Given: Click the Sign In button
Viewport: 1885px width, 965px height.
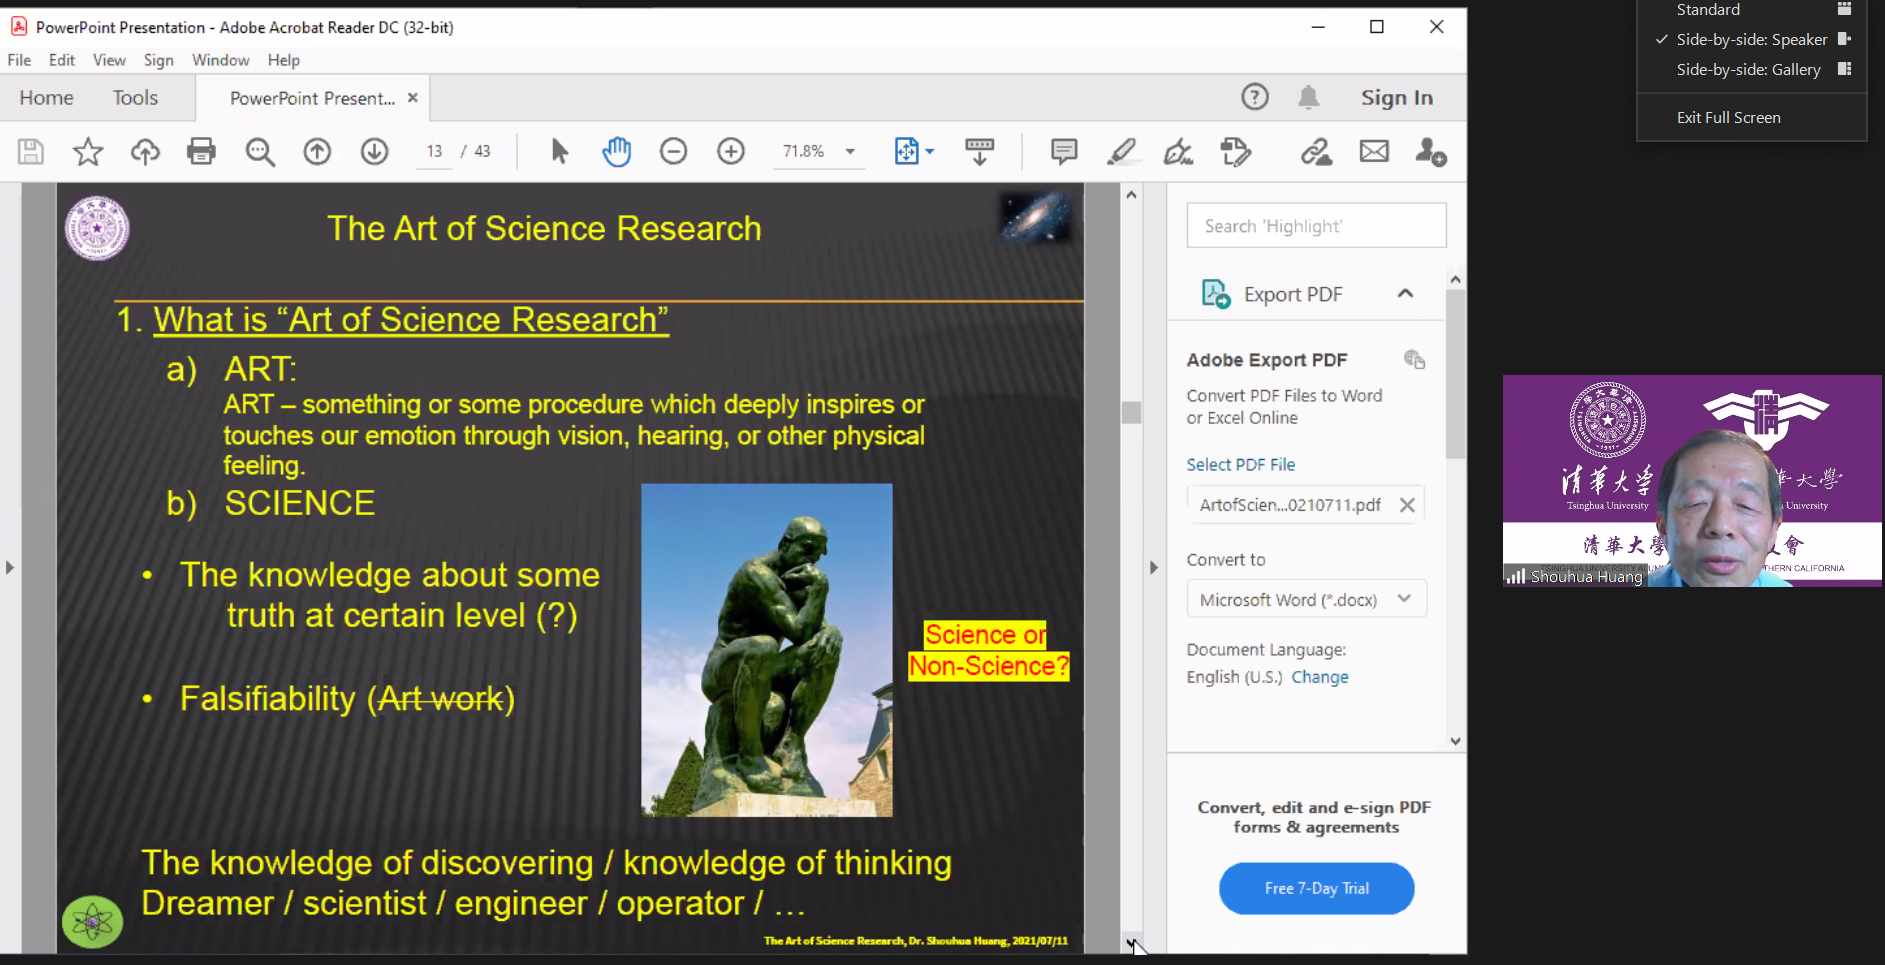Looking at the screenshot, I should pyautogui.click(x=1397, y=98).
